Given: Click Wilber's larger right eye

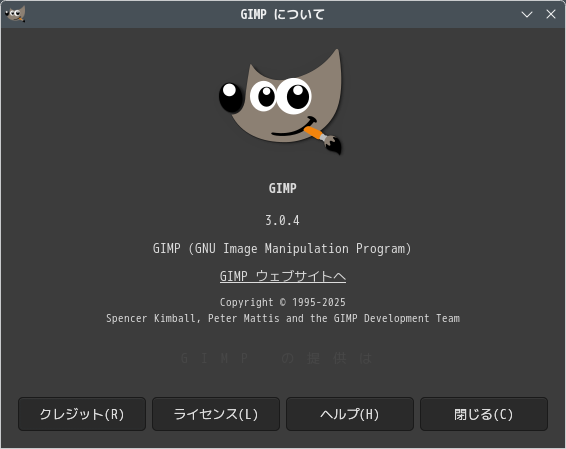Looking at the screenshot, I should pyautogui.click(x=295, y=96).
